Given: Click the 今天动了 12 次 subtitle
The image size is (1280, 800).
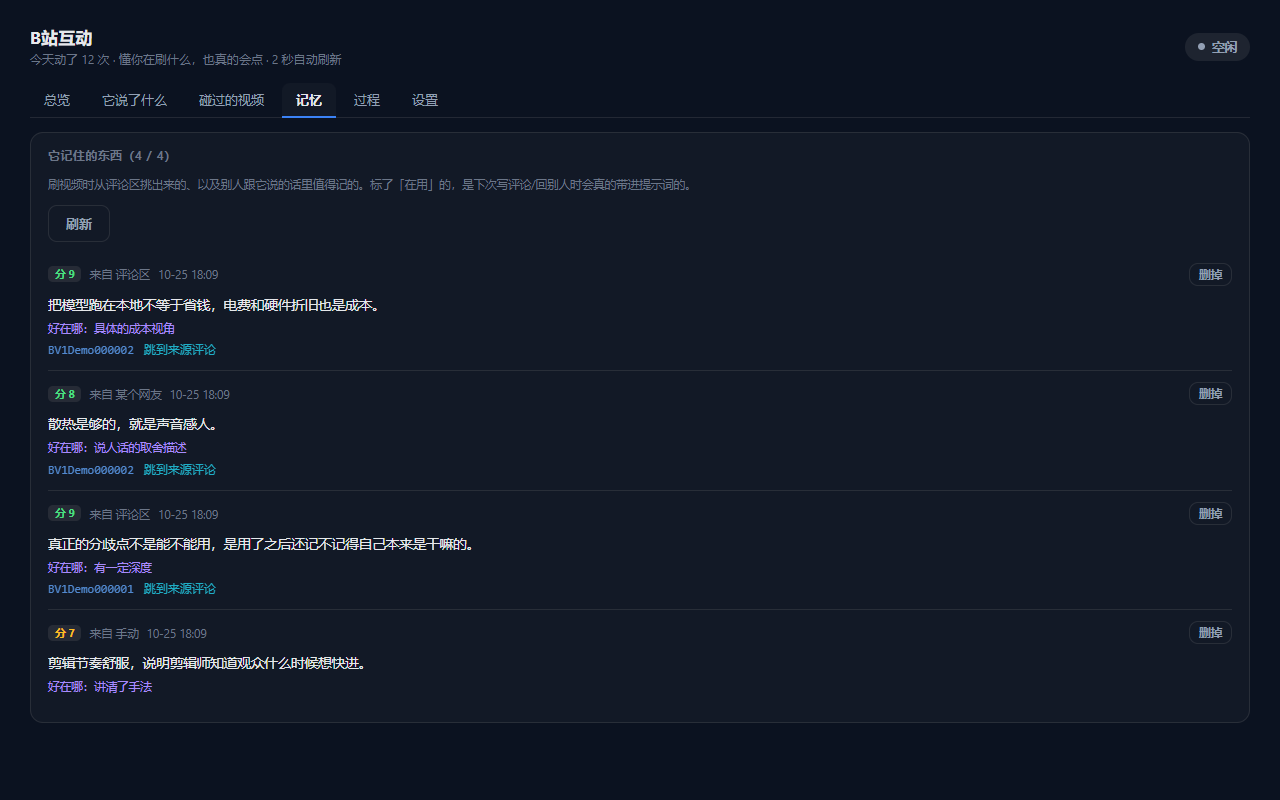Looking at the screenshot, I should 69,60.
